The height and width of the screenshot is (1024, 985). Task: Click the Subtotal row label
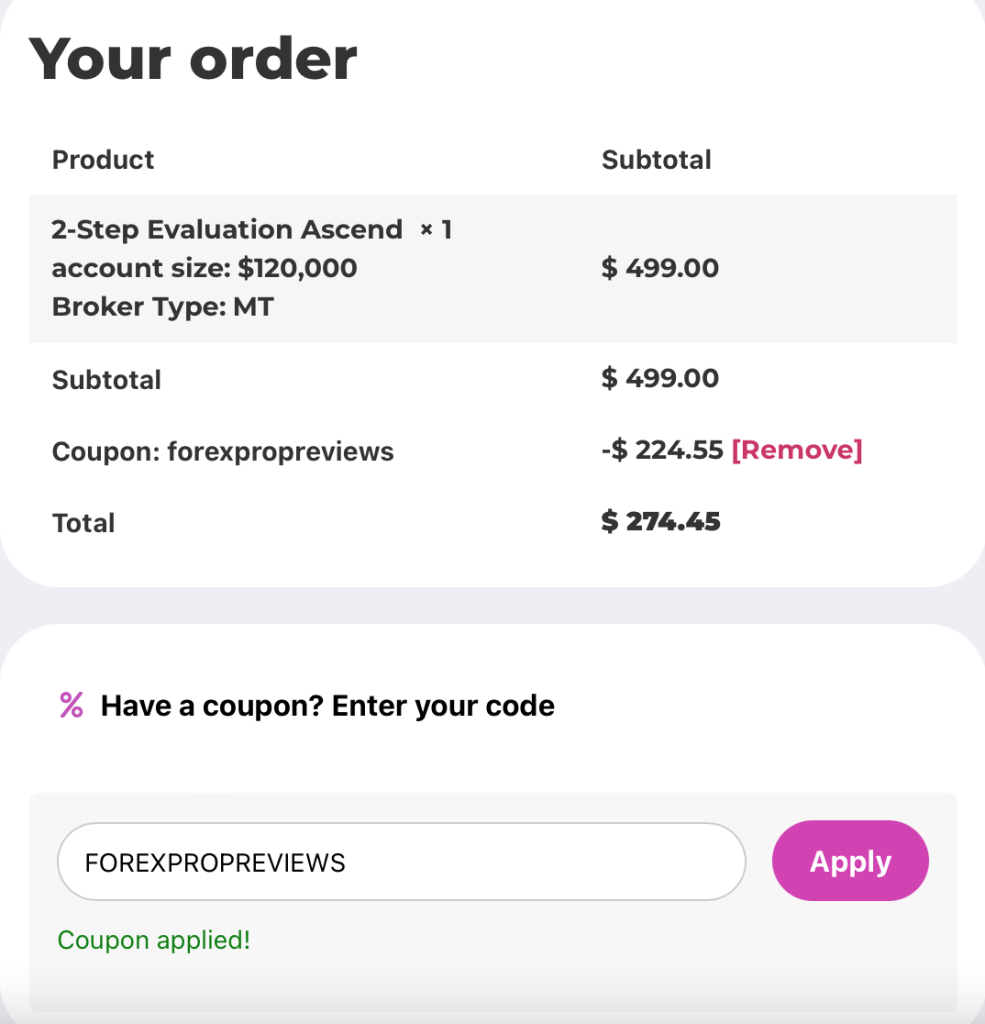106,380
